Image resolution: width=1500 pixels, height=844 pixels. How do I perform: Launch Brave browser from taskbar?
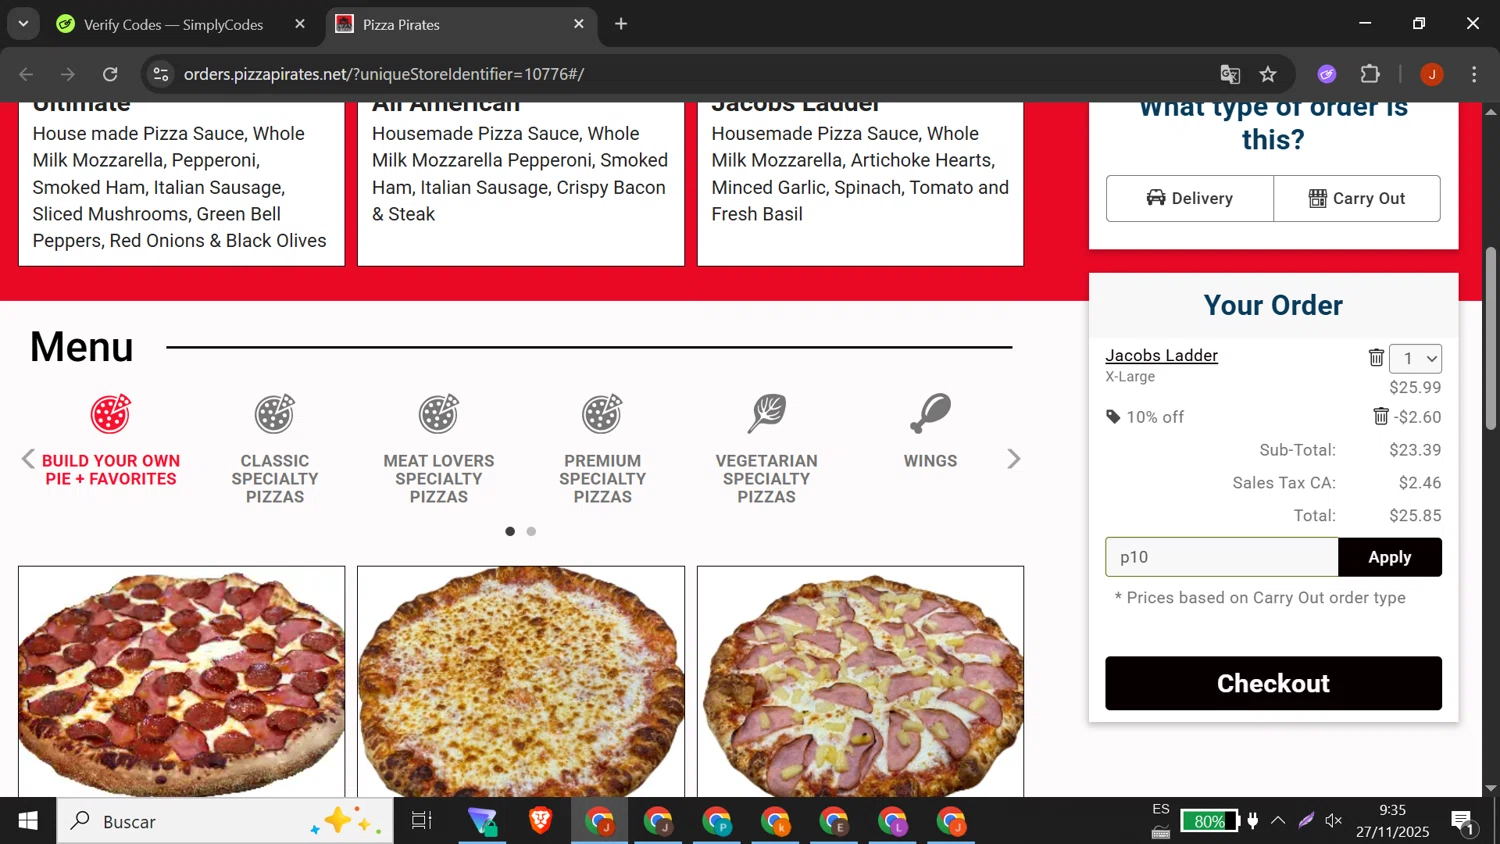(x=541, y=821)
